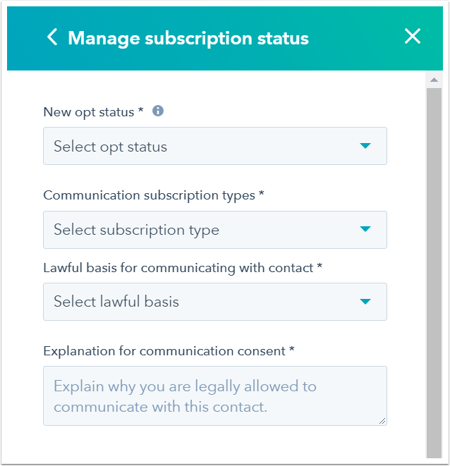Viewport: 450px width, 466px height.
Task: Click the scrollbar up arrow
Action: [x=434, y=80]
